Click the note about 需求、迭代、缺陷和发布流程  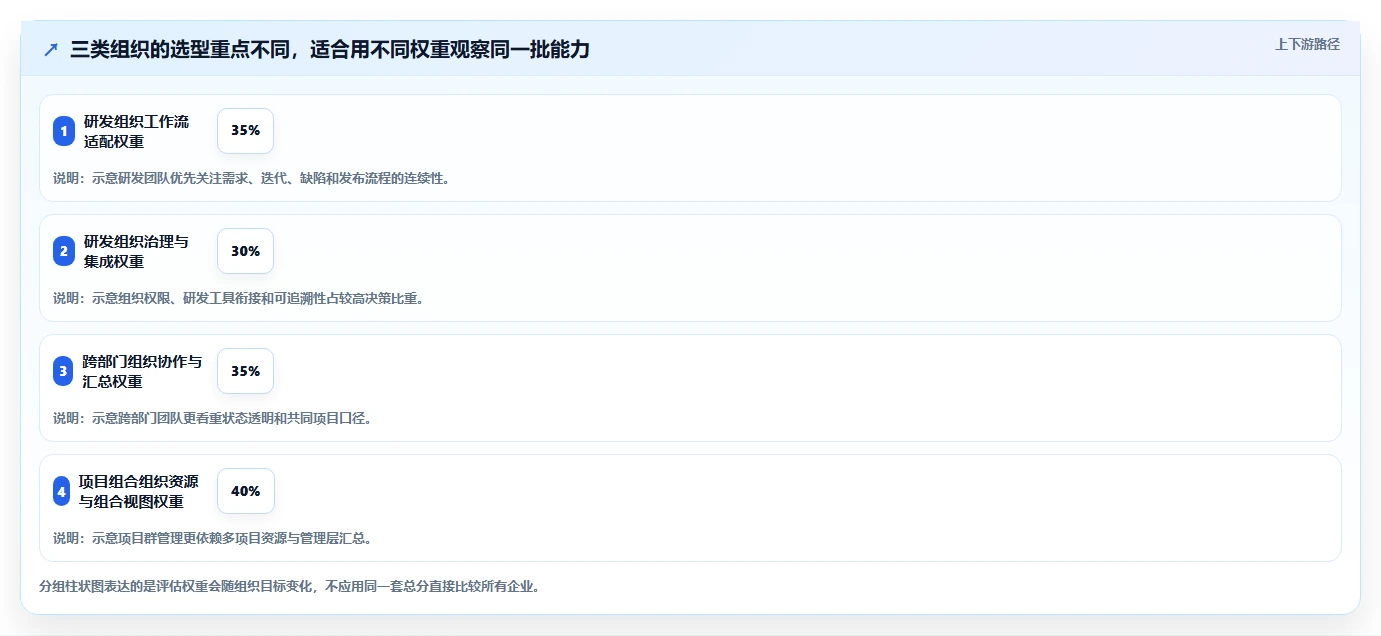[x=251, y=178]
